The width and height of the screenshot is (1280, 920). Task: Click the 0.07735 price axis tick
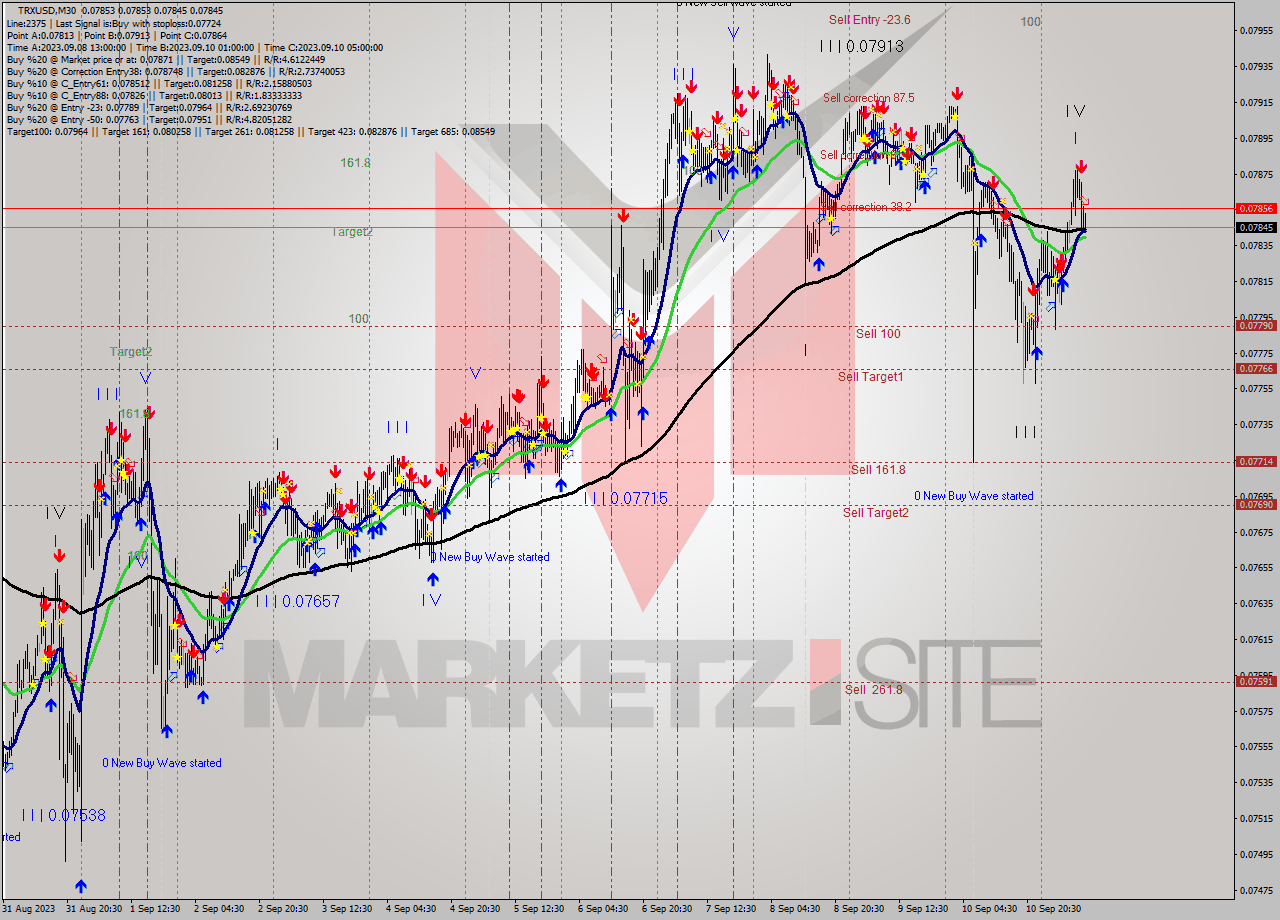tap(1256, 424)
